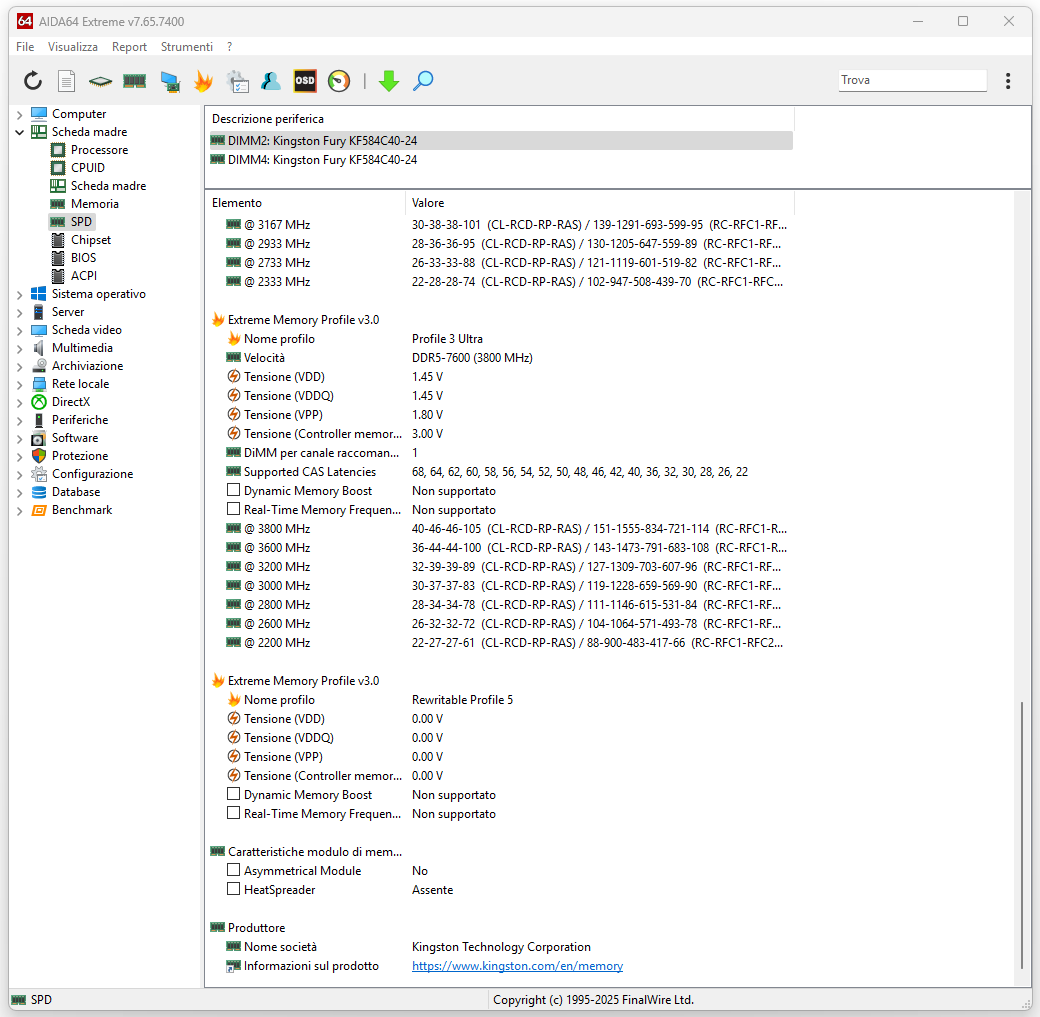Open the memory module toolbar icon

pyautogui.click(x=135, y=81)
